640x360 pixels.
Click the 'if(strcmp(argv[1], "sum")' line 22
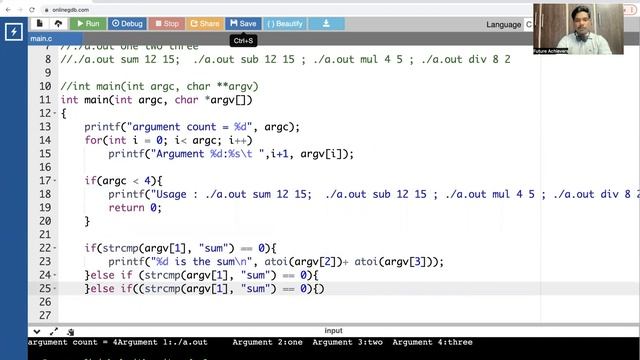(180, 248)
